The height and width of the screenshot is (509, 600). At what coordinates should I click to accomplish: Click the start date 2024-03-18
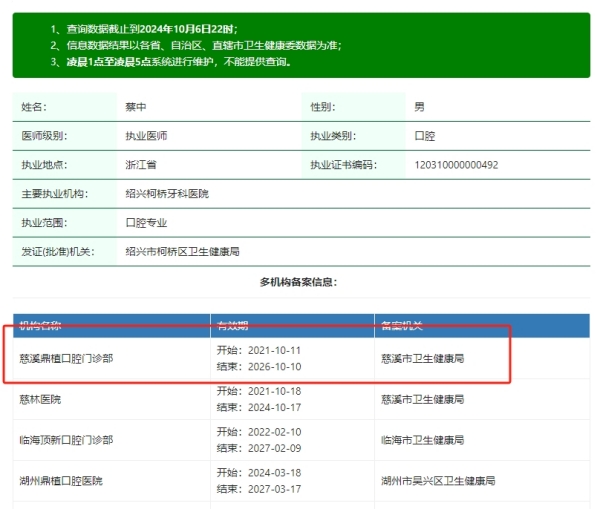(x=259, y=473)
